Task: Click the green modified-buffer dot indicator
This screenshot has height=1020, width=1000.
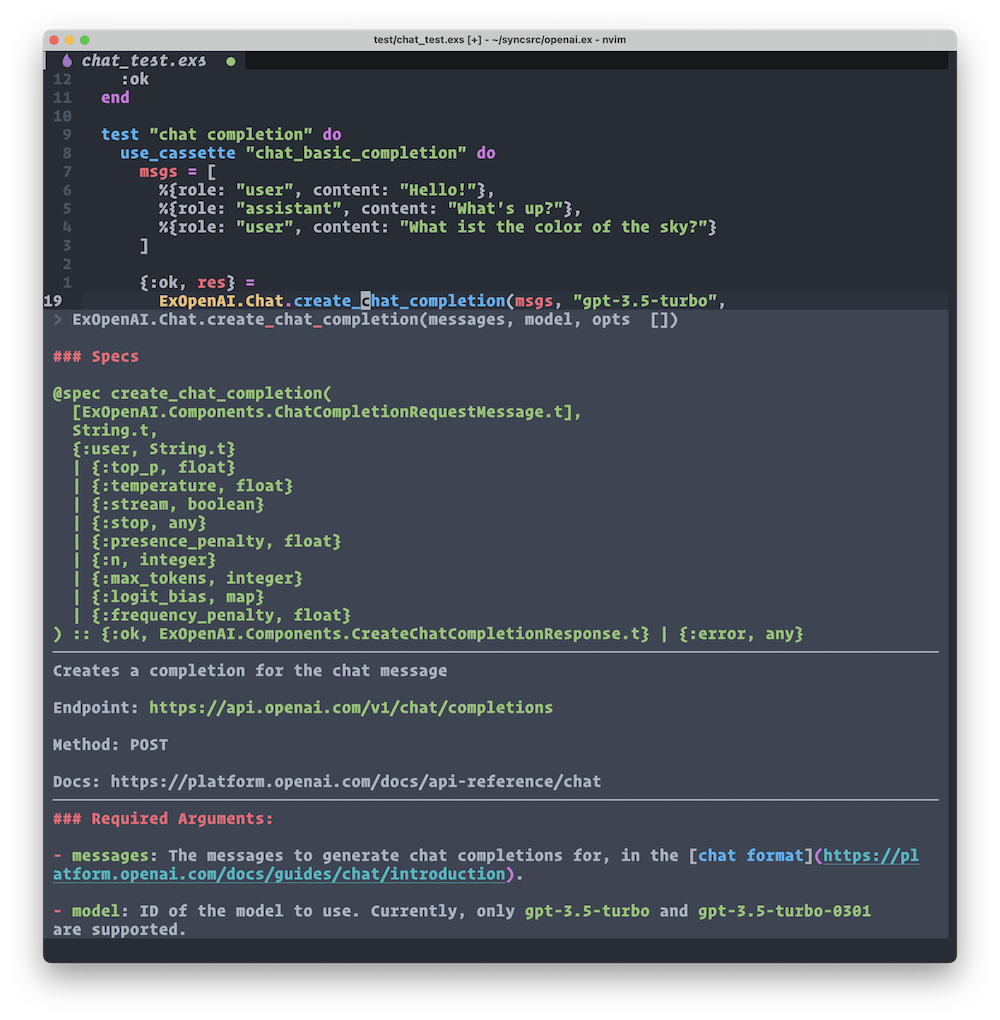Action: tap(230, 61)
